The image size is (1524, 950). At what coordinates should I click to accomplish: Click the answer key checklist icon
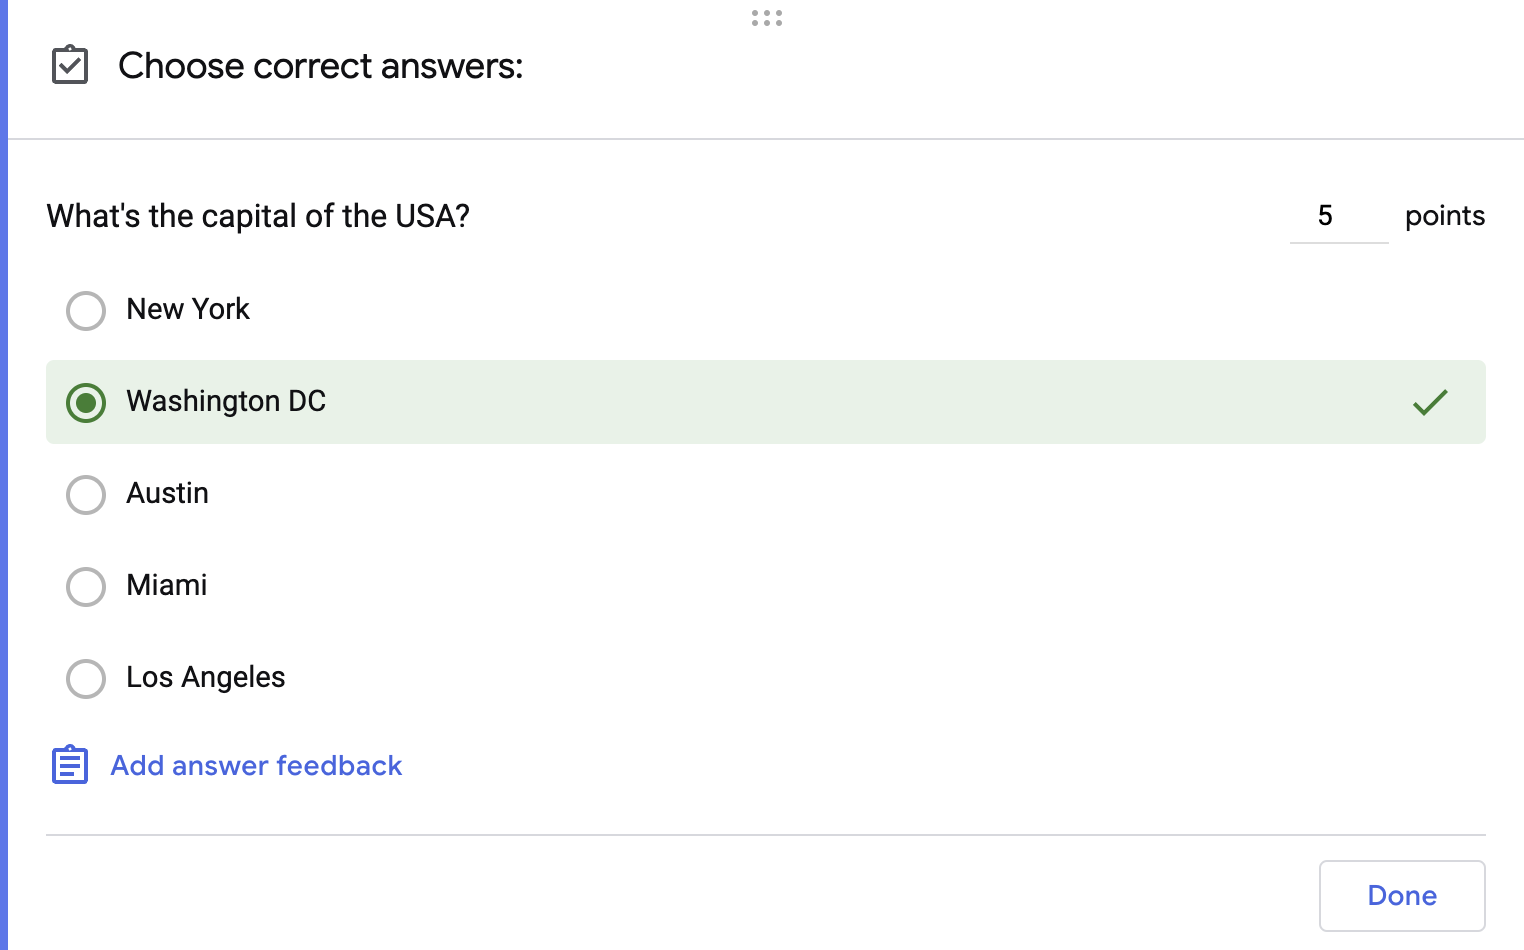coord(70,66)
